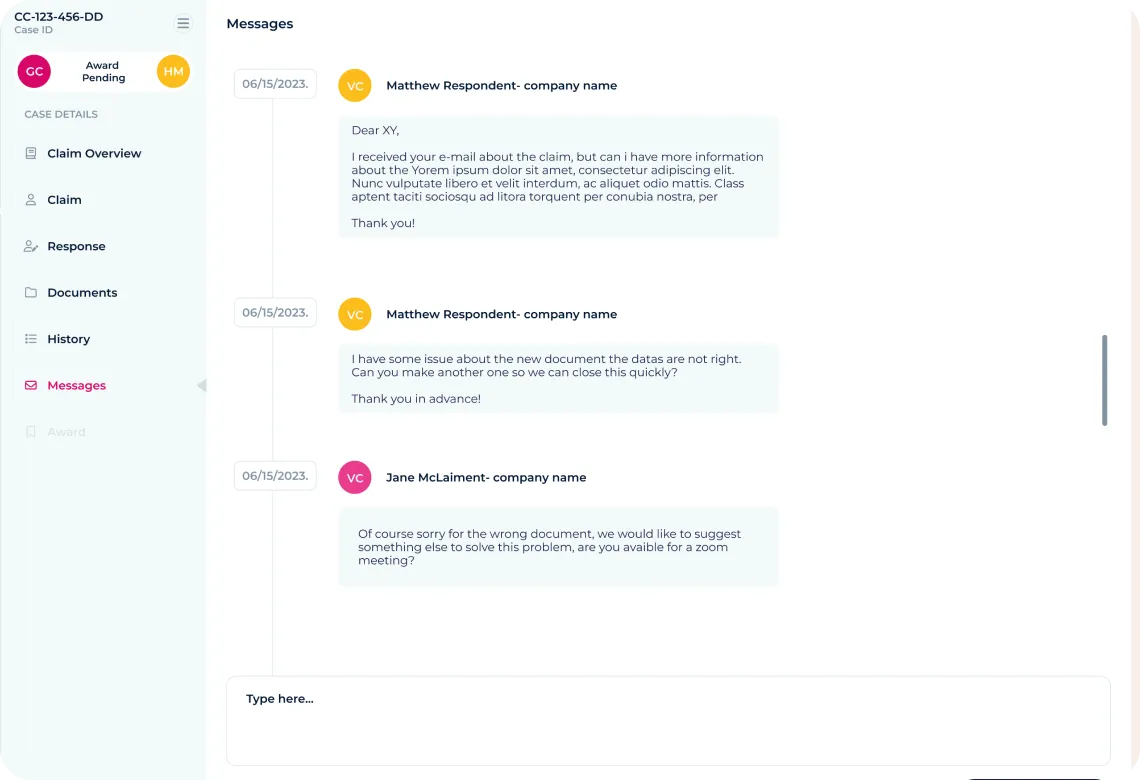This screenshot has width=1140, height=780.
Task: Click the vertical scrollbar of messages
Action: point(1104,380)
